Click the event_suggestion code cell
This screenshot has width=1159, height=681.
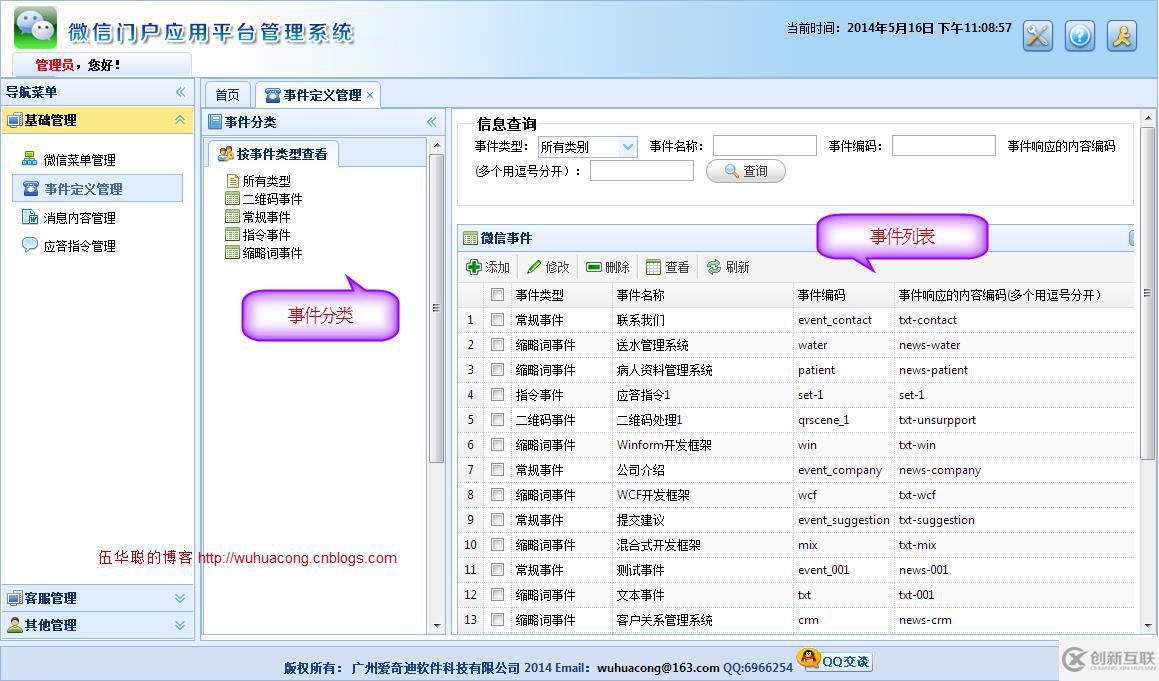click(843, 520)
